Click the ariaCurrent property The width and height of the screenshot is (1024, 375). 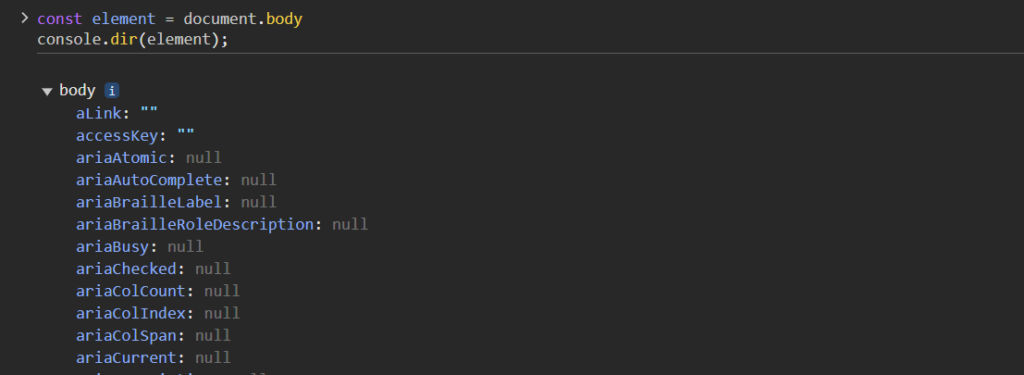(126, 358)
